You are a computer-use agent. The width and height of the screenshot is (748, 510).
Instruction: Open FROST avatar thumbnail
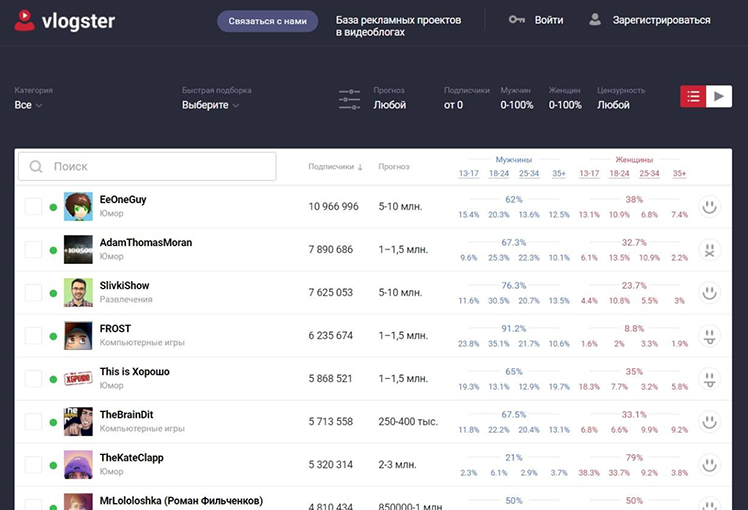pyautogui.click(x=78, y=336)
